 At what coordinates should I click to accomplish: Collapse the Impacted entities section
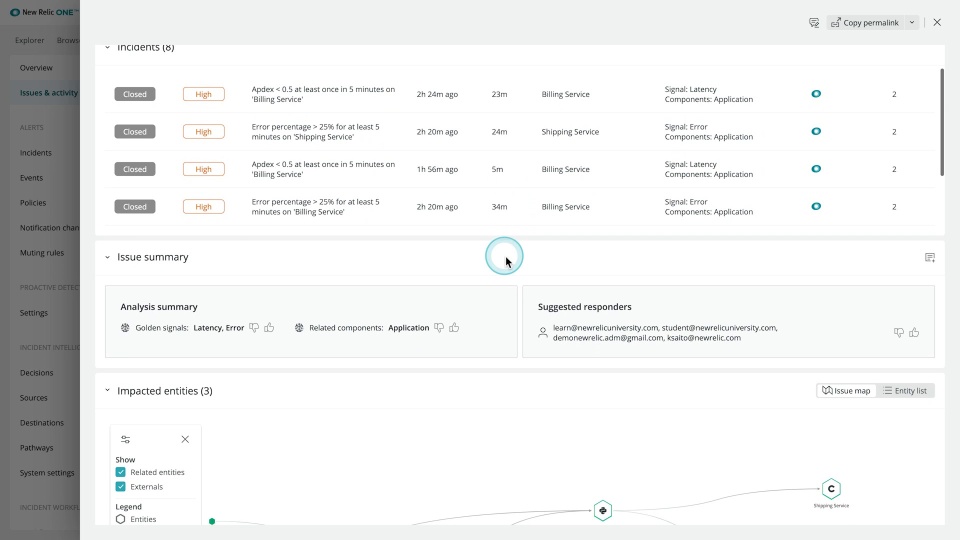coord(107,391)
